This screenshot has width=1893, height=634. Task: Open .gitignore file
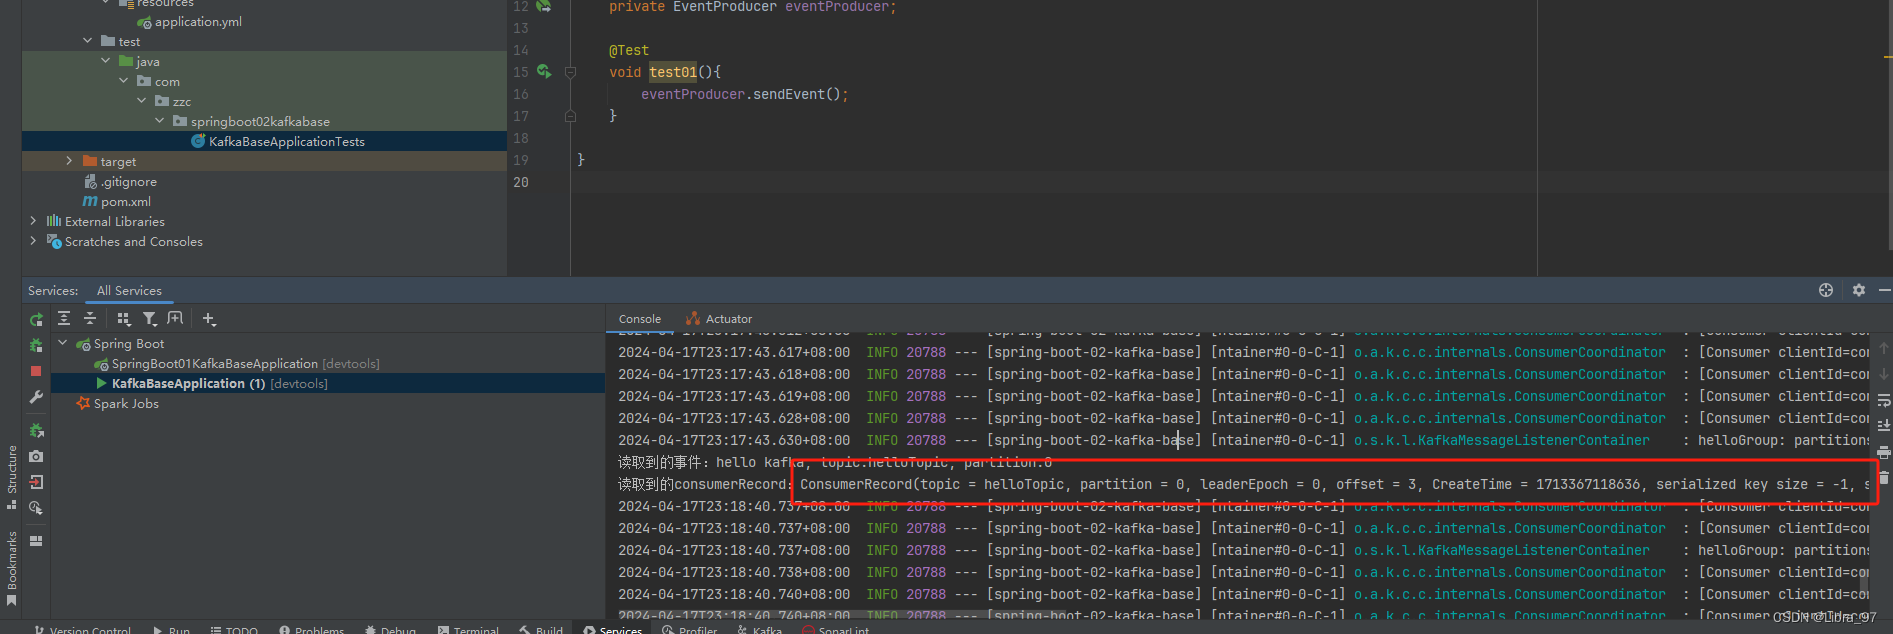pos(128,182)
